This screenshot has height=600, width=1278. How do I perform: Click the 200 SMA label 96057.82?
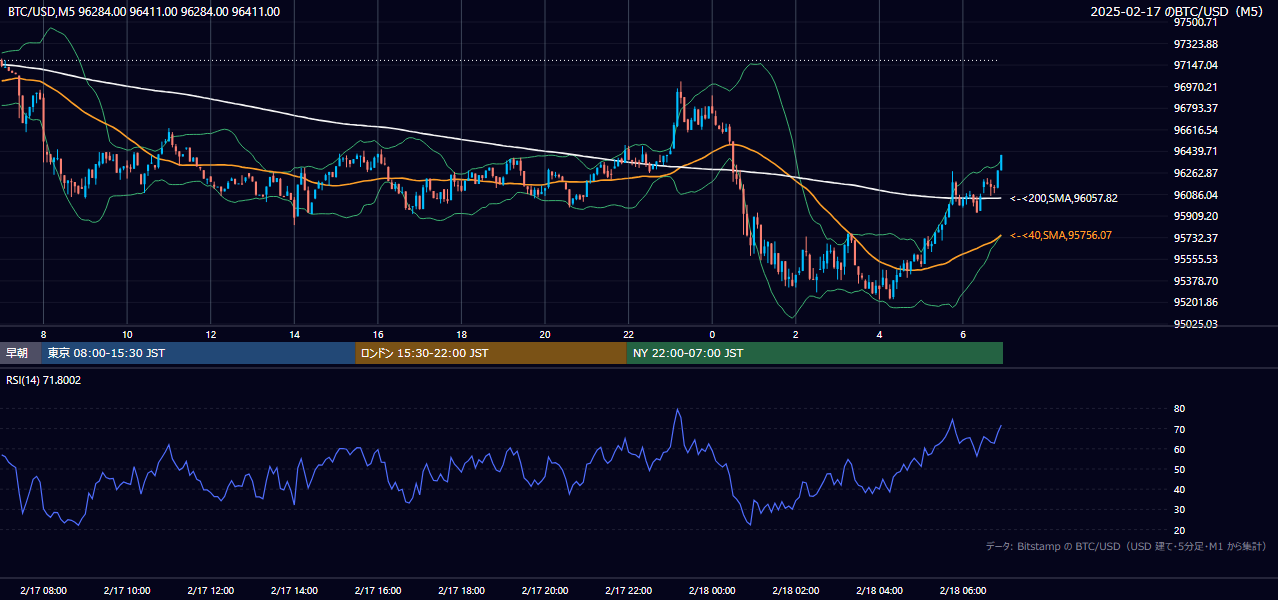pyautogui.click(x=1064, y=198)
